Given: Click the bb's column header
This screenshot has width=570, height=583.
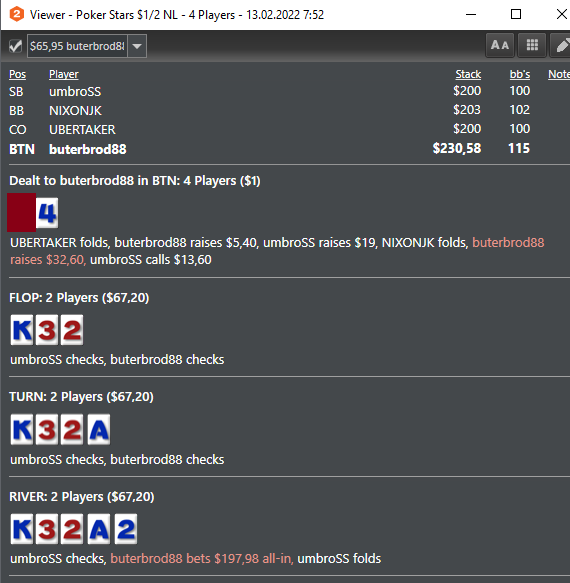Looking at the screenshot, I should tap(520, 74).
